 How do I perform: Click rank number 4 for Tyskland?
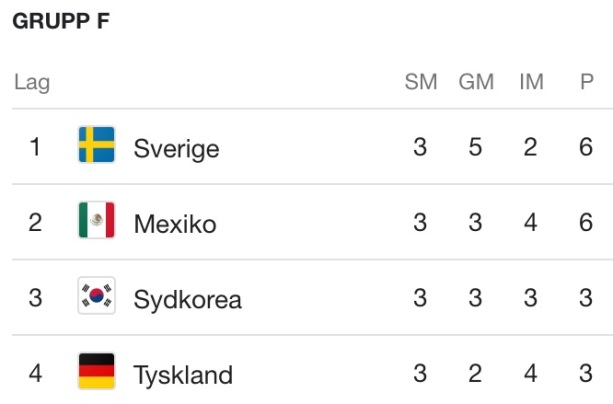click(35, 373)
